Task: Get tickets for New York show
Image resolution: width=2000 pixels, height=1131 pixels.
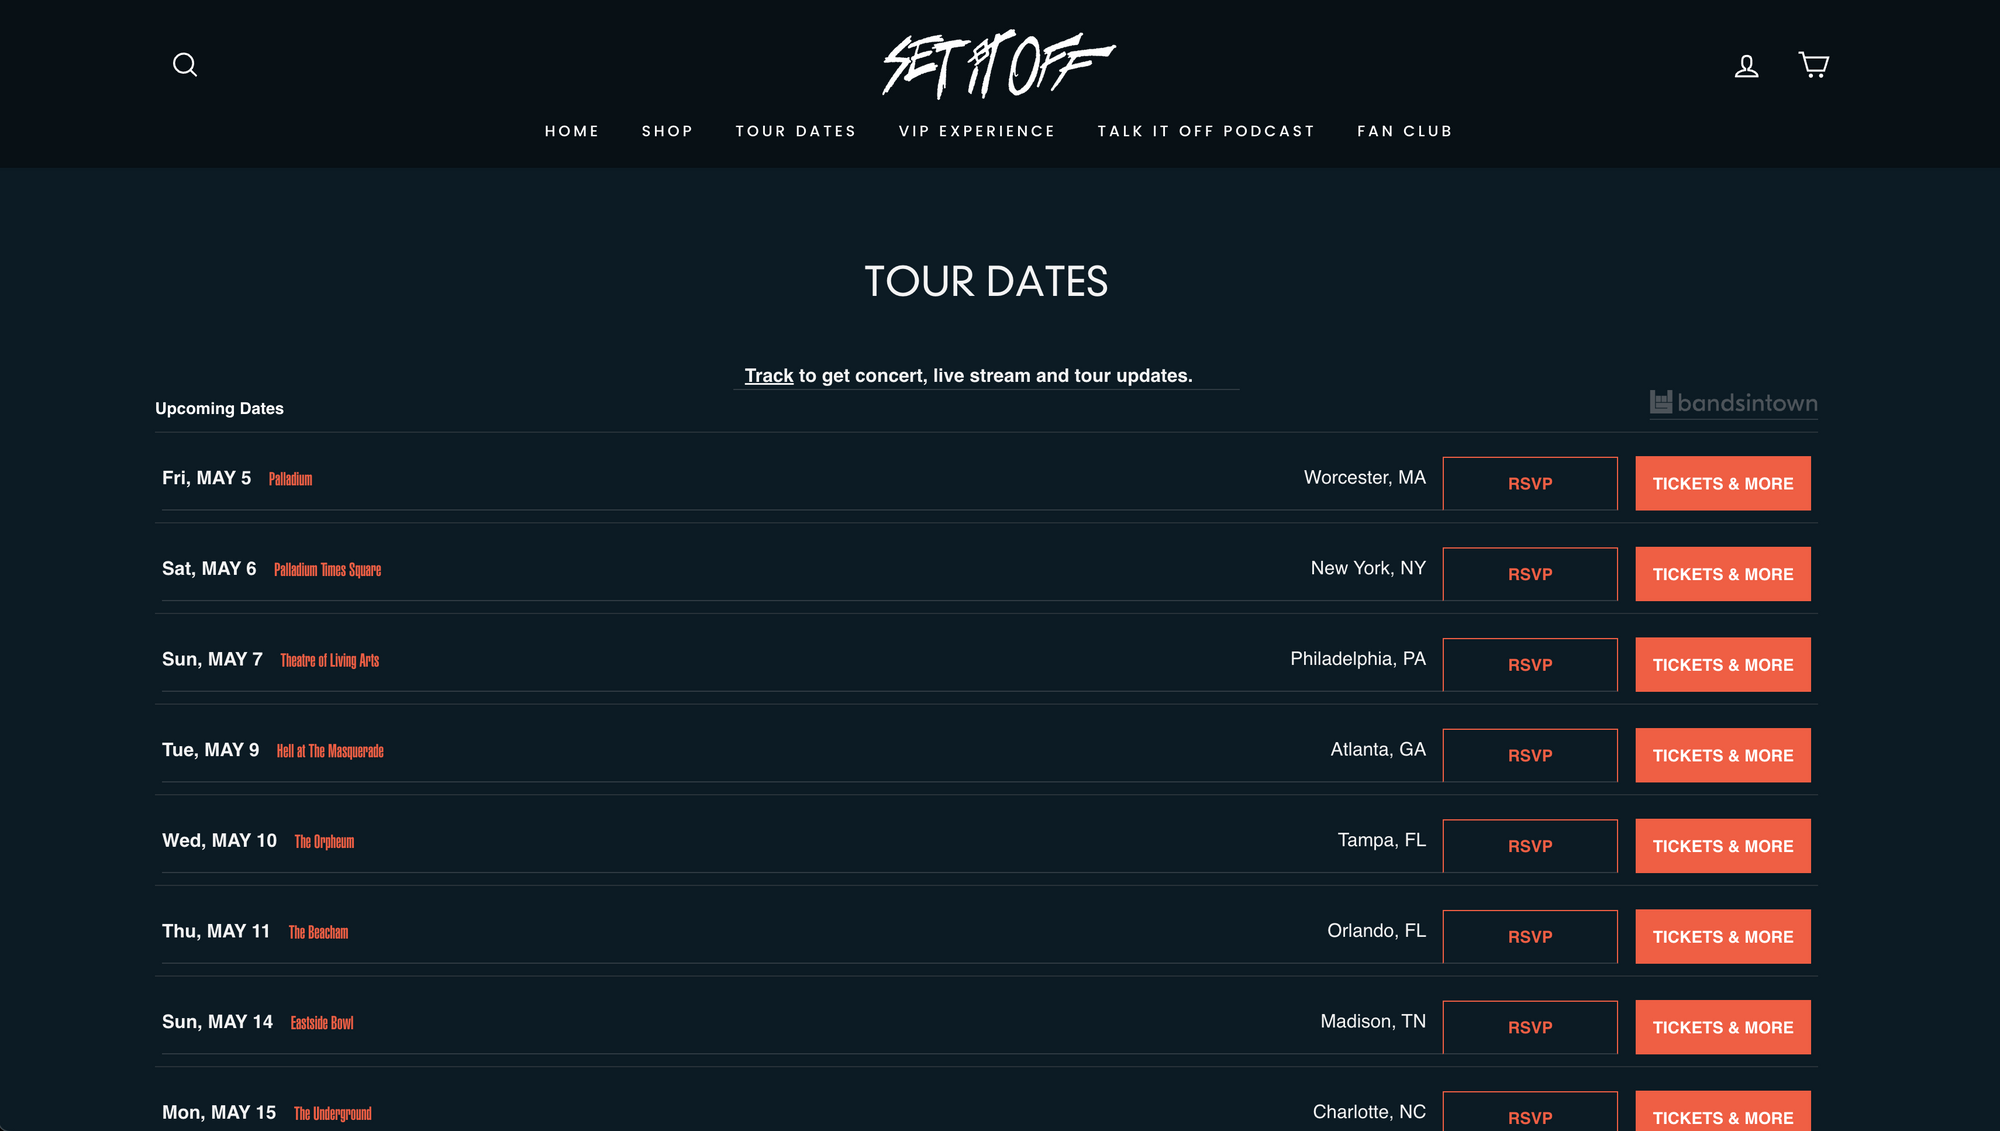Action: 1722,574
